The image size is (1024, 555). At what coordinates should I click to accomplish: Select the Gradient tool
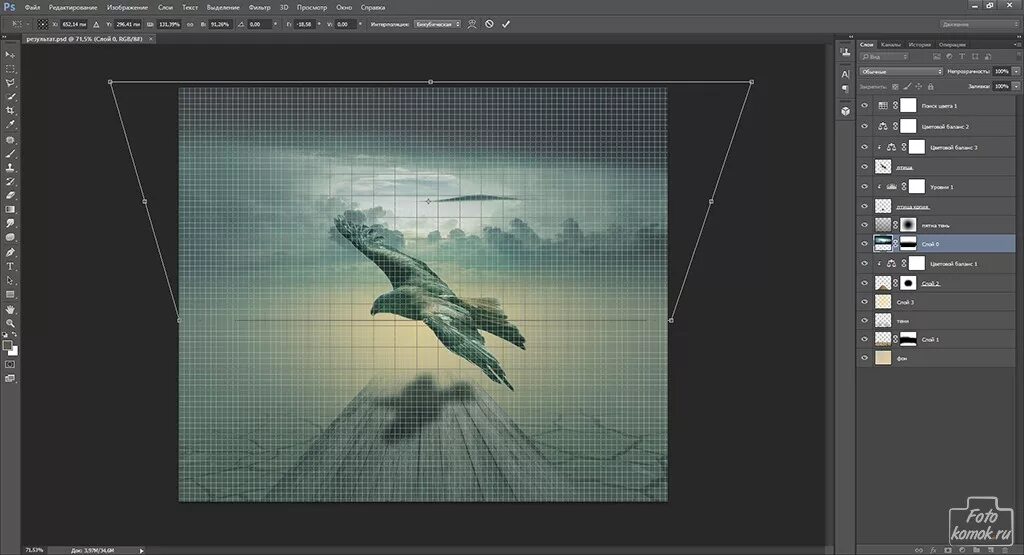tap(10, 210)
